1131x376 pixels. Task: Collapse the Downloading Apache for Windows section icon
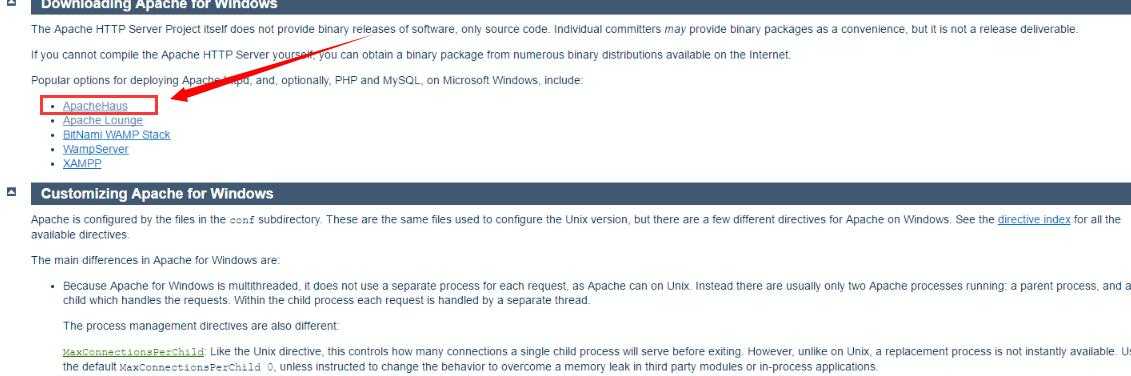pos(11,3)
